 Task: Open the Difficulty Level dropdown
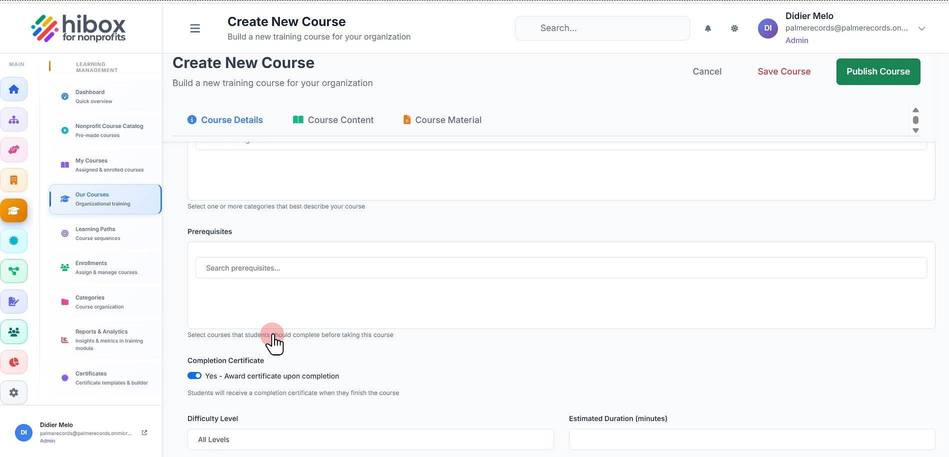370,439
